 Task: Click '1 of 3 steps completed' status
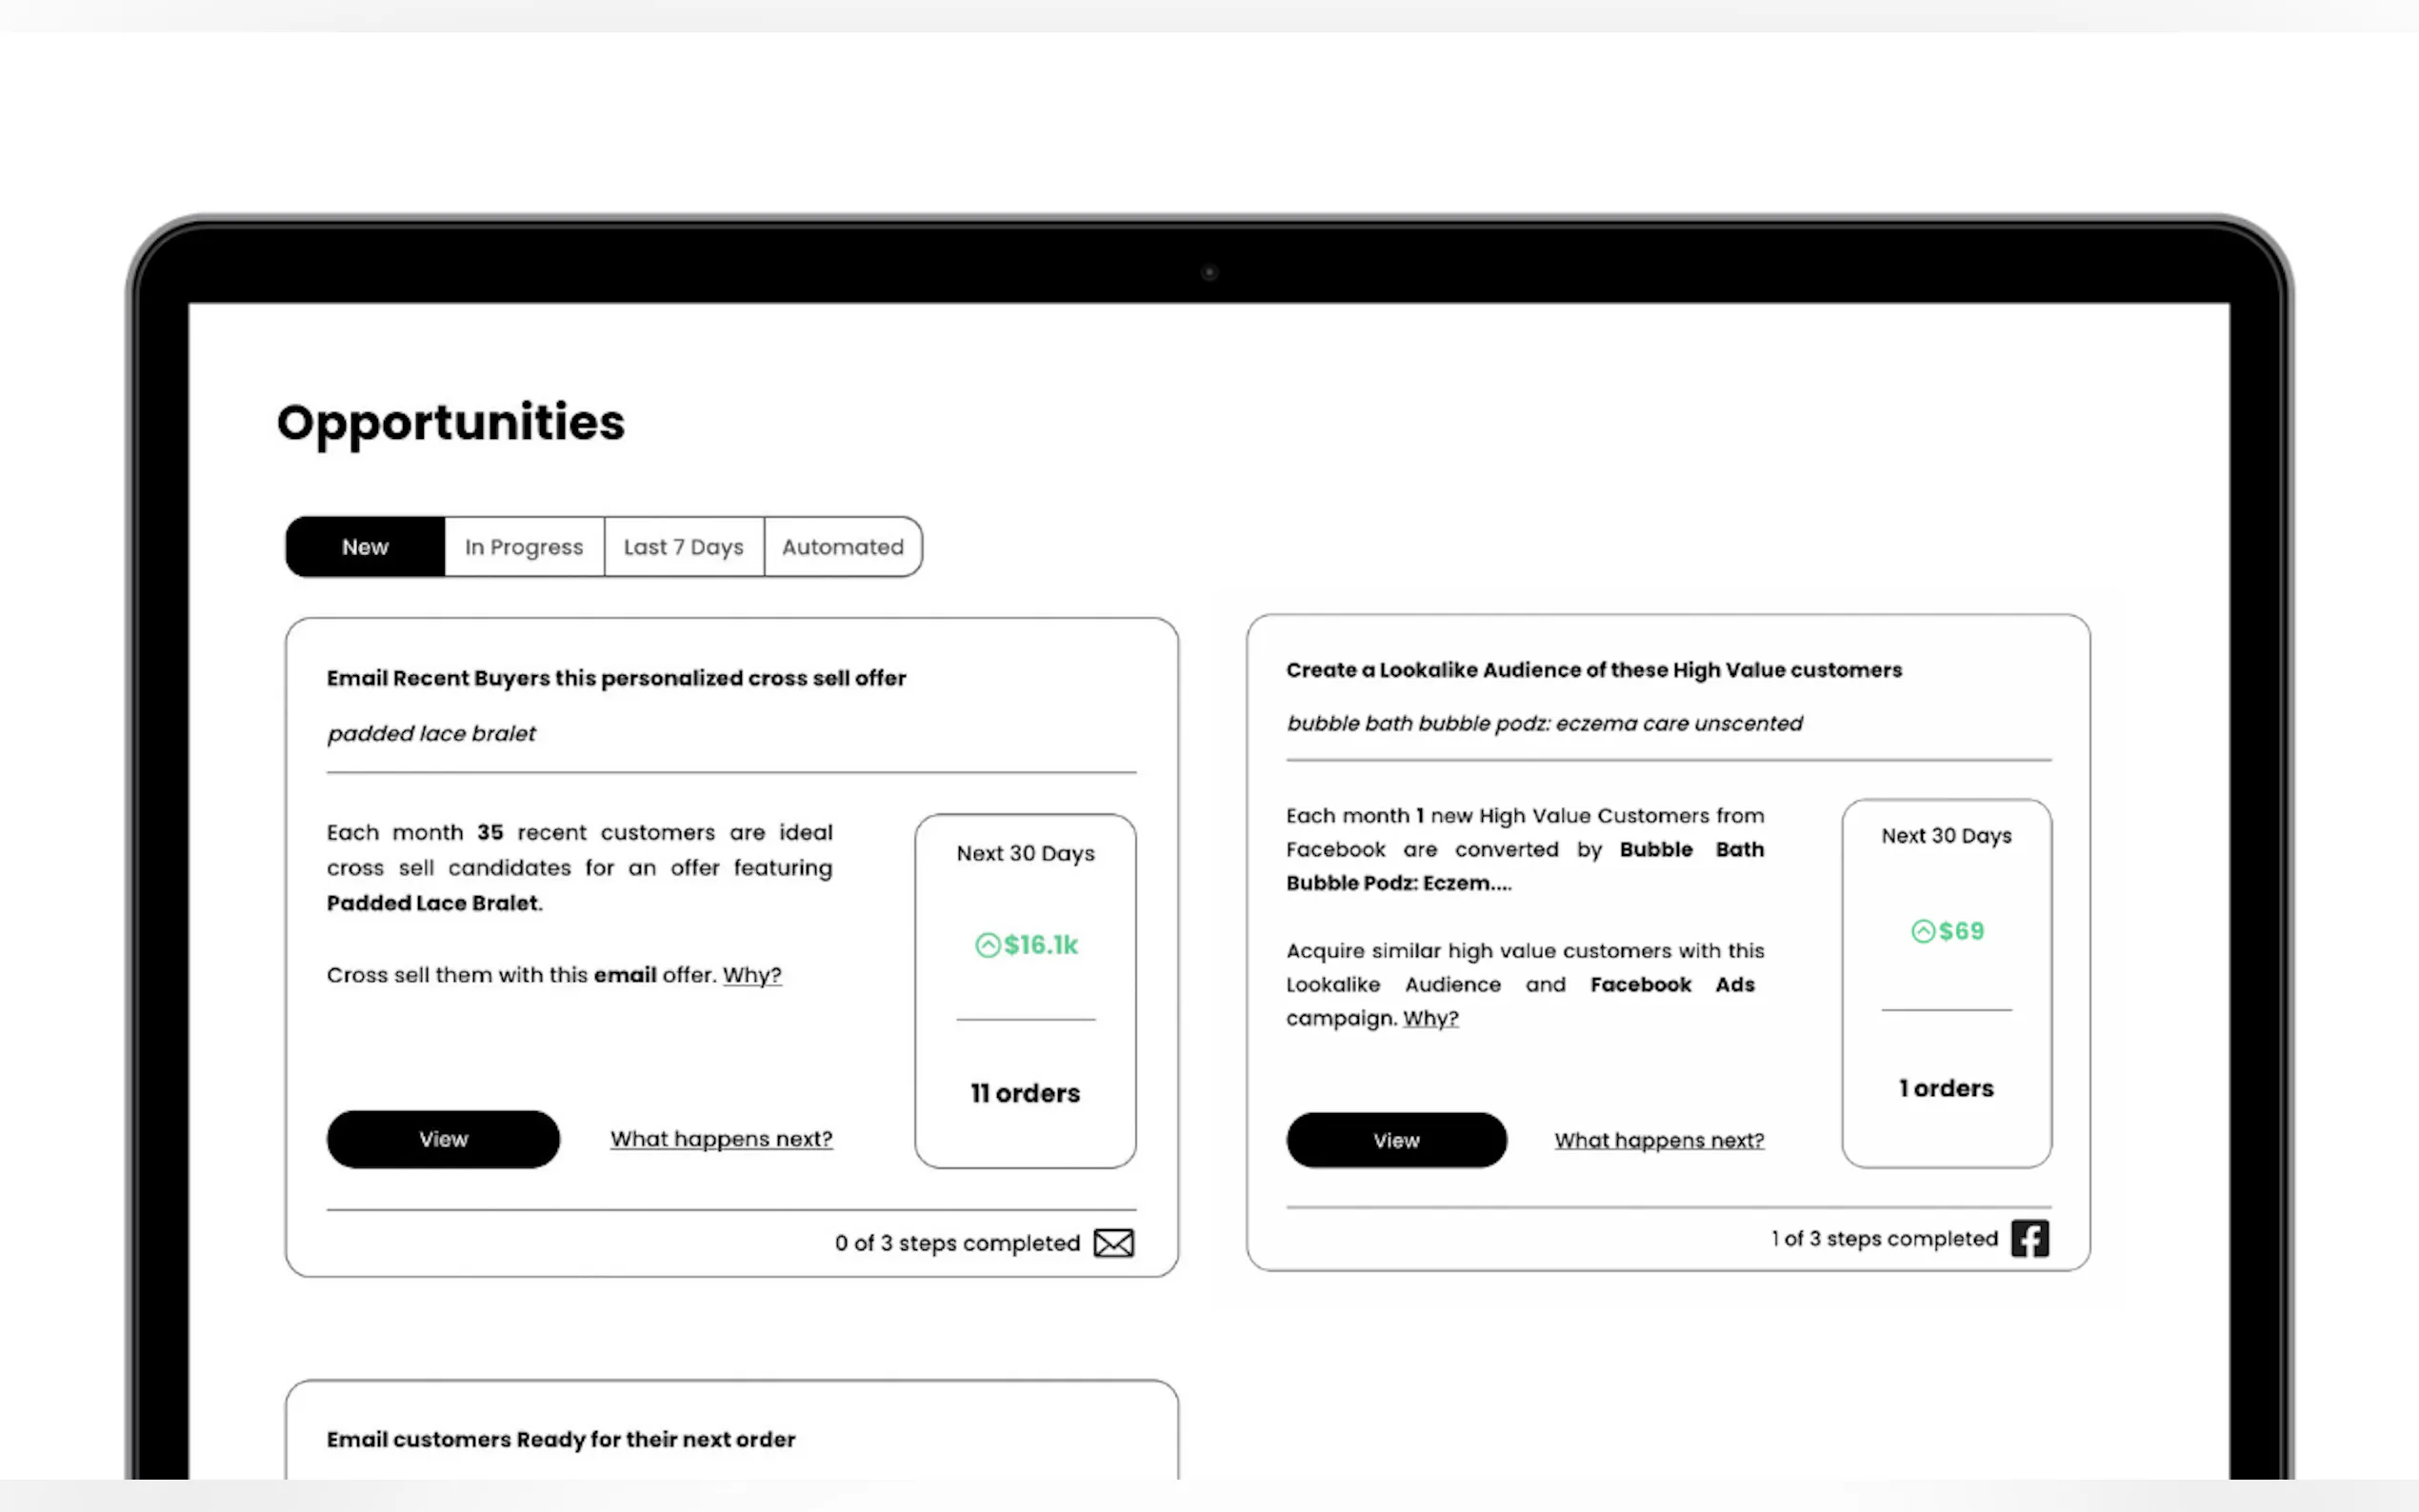1884,1238
